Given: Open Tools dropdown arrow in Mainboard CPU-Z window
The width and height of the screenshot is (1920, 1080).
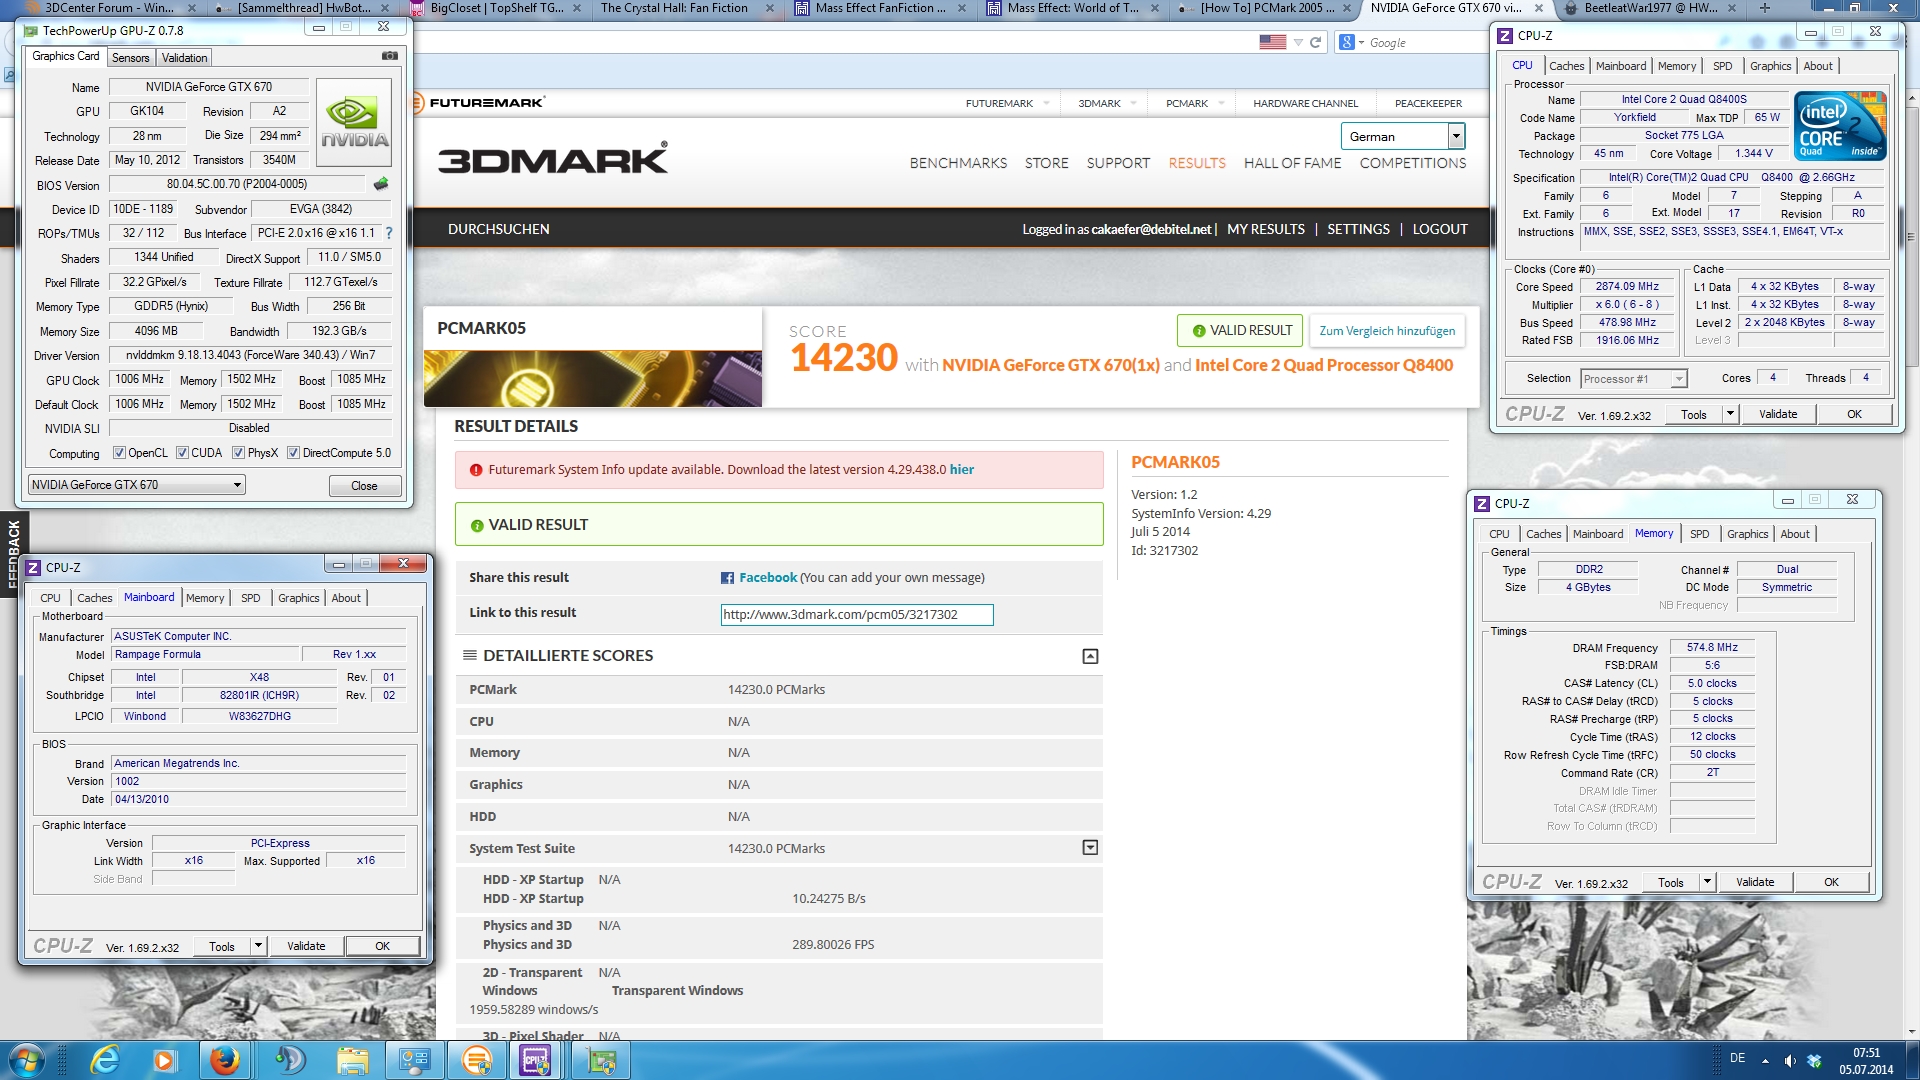Looking at the screenshot, I should (258, 946).
